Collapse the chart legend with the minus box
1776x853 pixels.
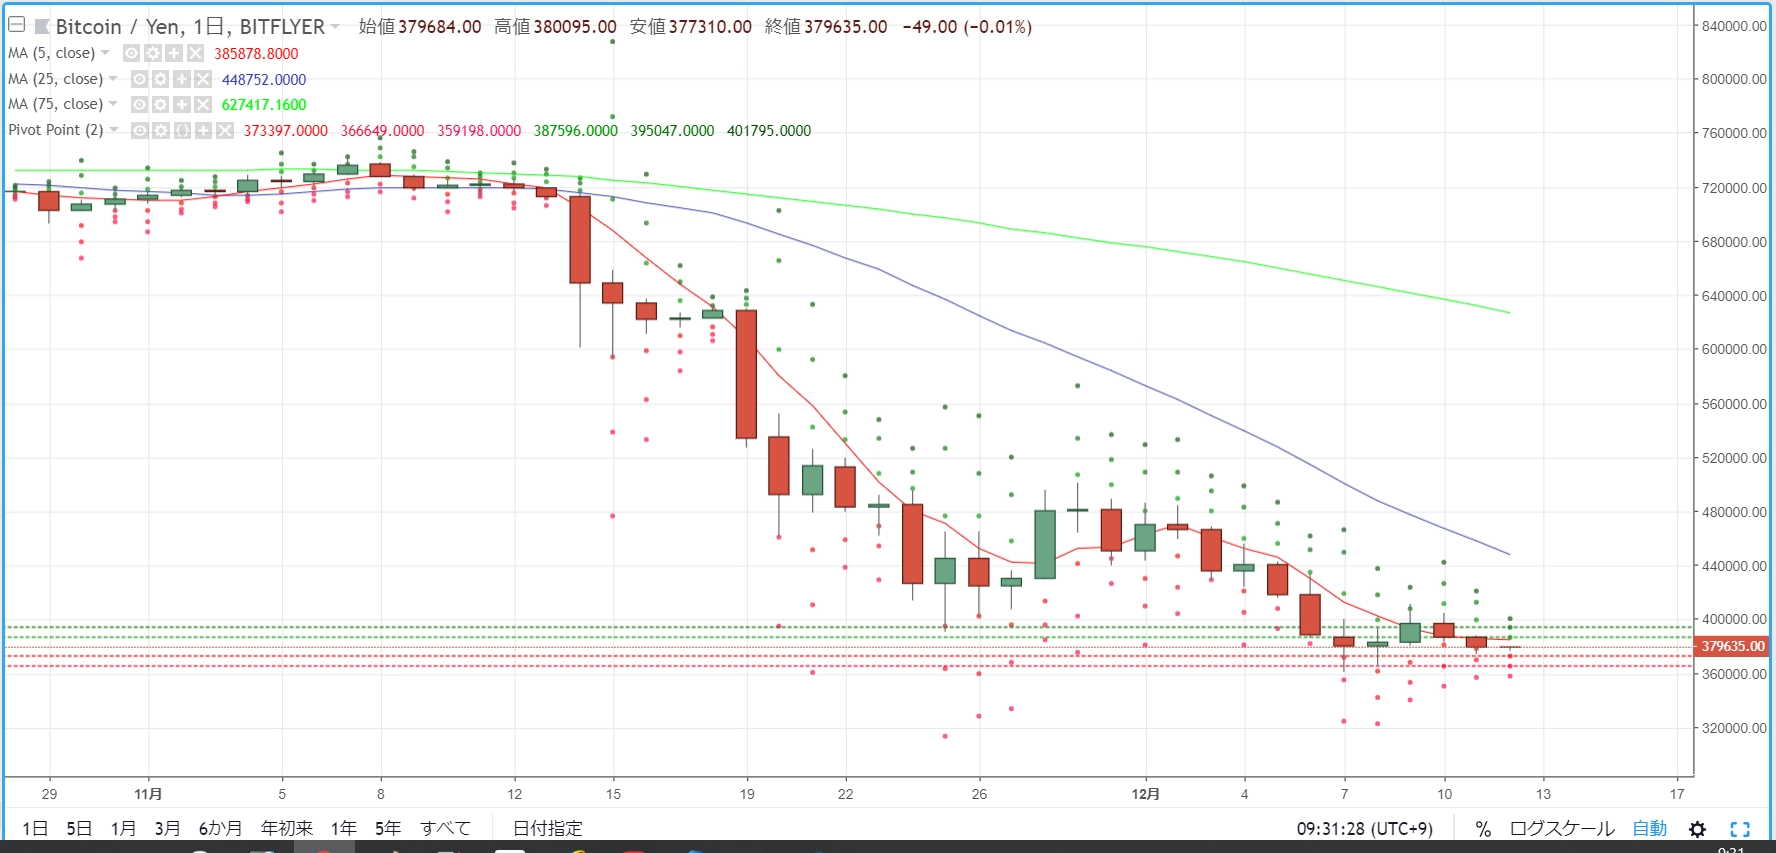click(x=16, y=25)
